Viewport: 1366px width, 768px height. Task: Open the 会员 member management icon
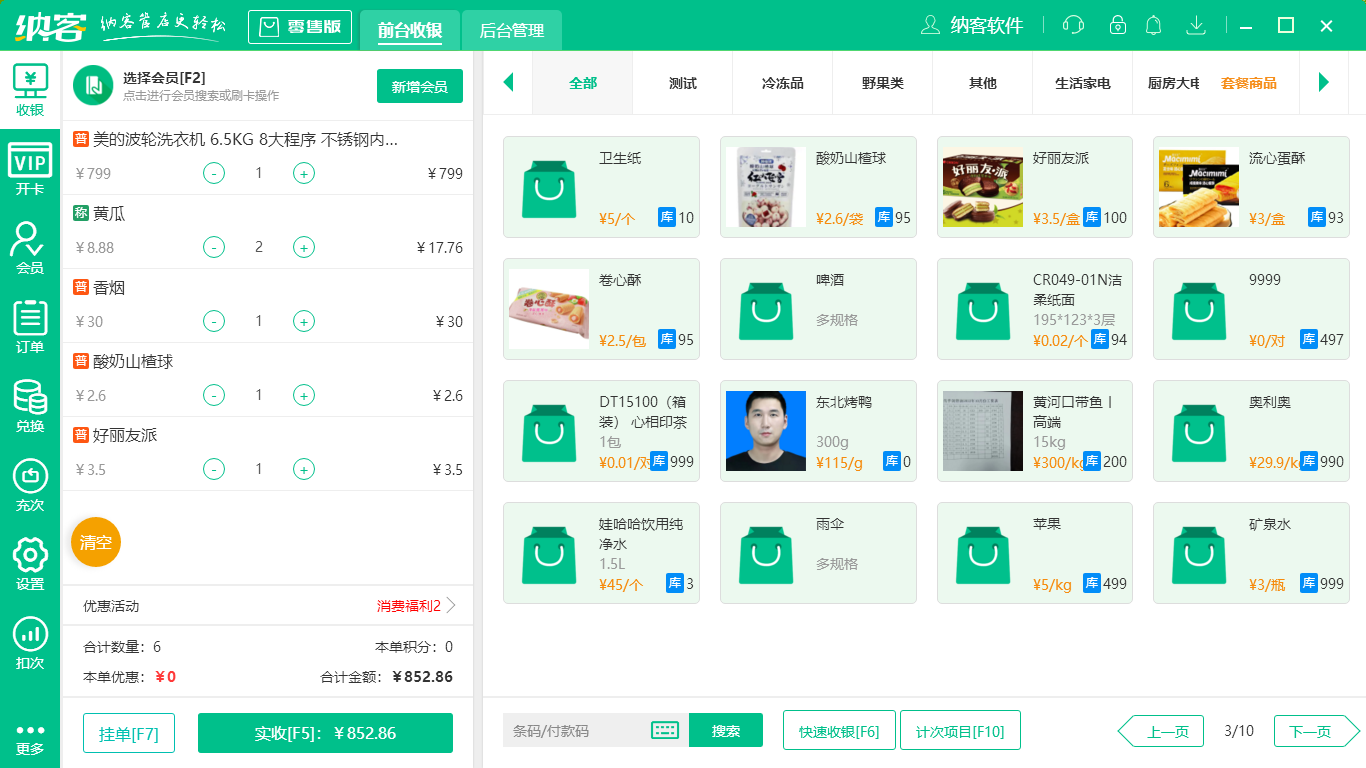pyautogui.click(x=30, y=245)
